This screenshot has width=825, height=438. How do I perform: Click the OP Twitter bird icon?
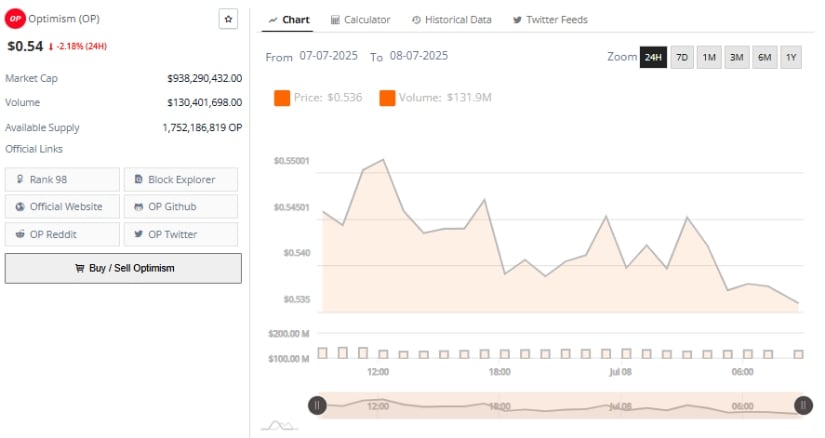138,234
